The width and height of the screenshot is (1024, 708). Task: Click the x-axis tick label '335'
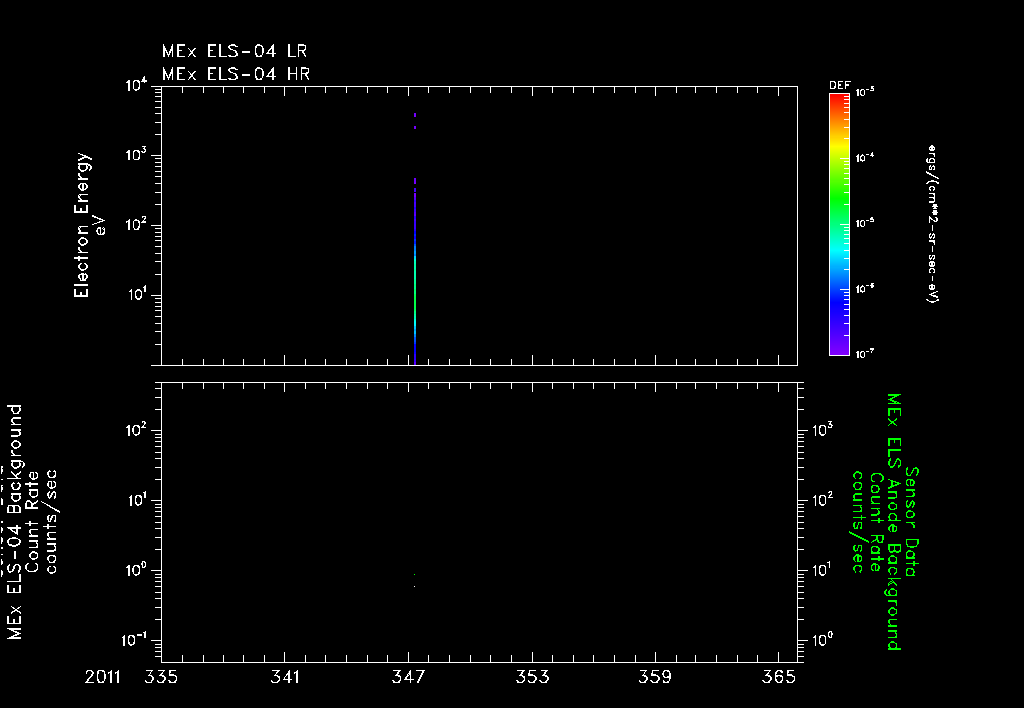[x=161, y=677]
